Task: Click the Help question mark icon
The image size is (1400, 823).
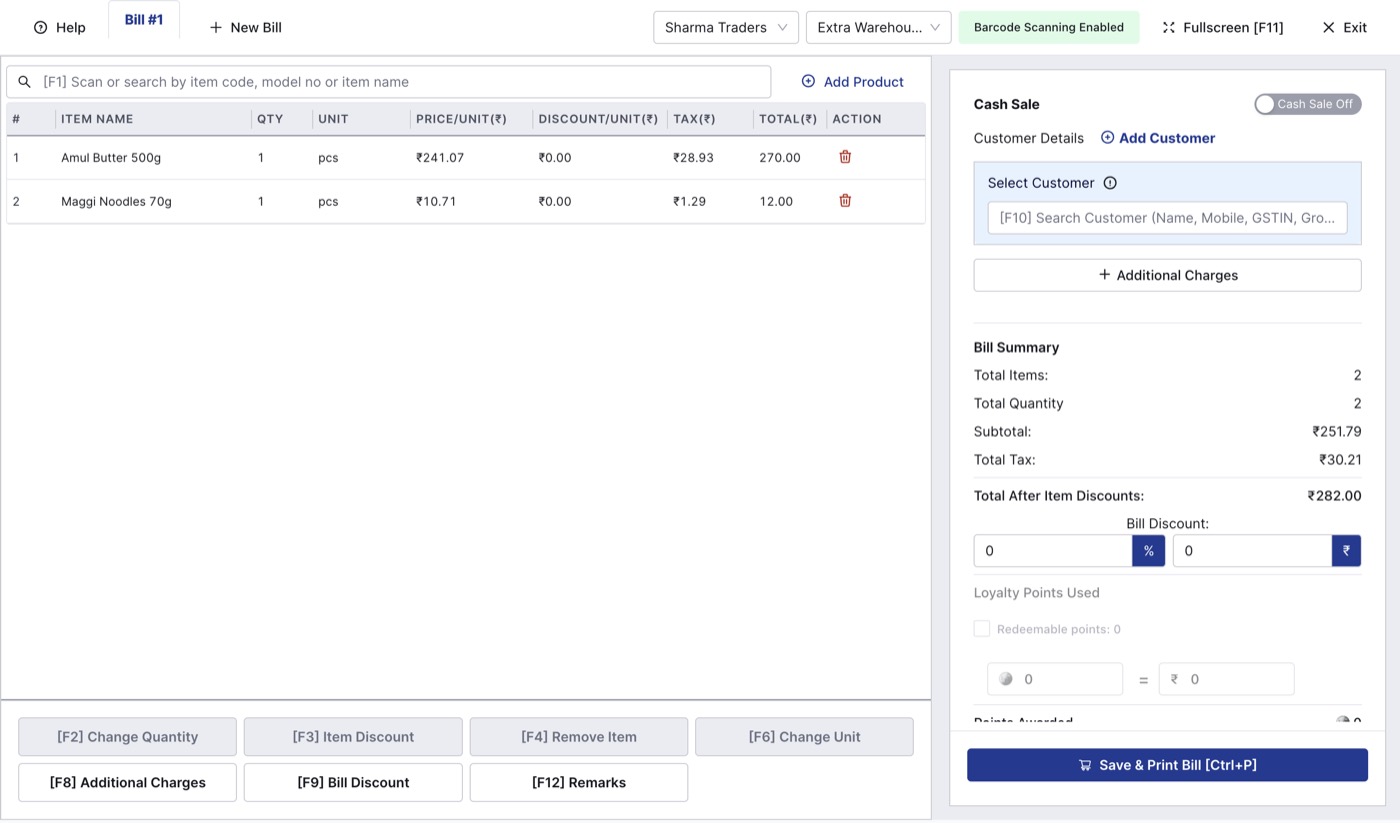Action: 41,28
